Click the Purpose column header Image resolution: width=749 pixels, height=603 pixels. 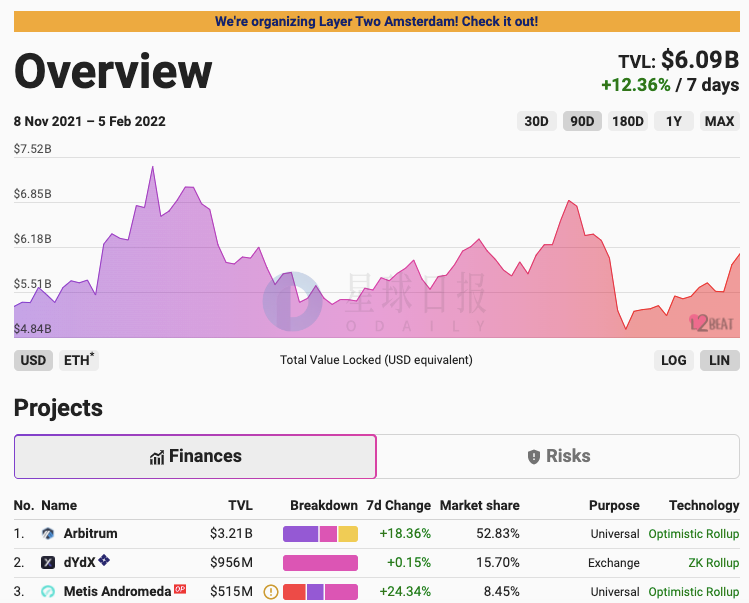(x=614, y=506)
